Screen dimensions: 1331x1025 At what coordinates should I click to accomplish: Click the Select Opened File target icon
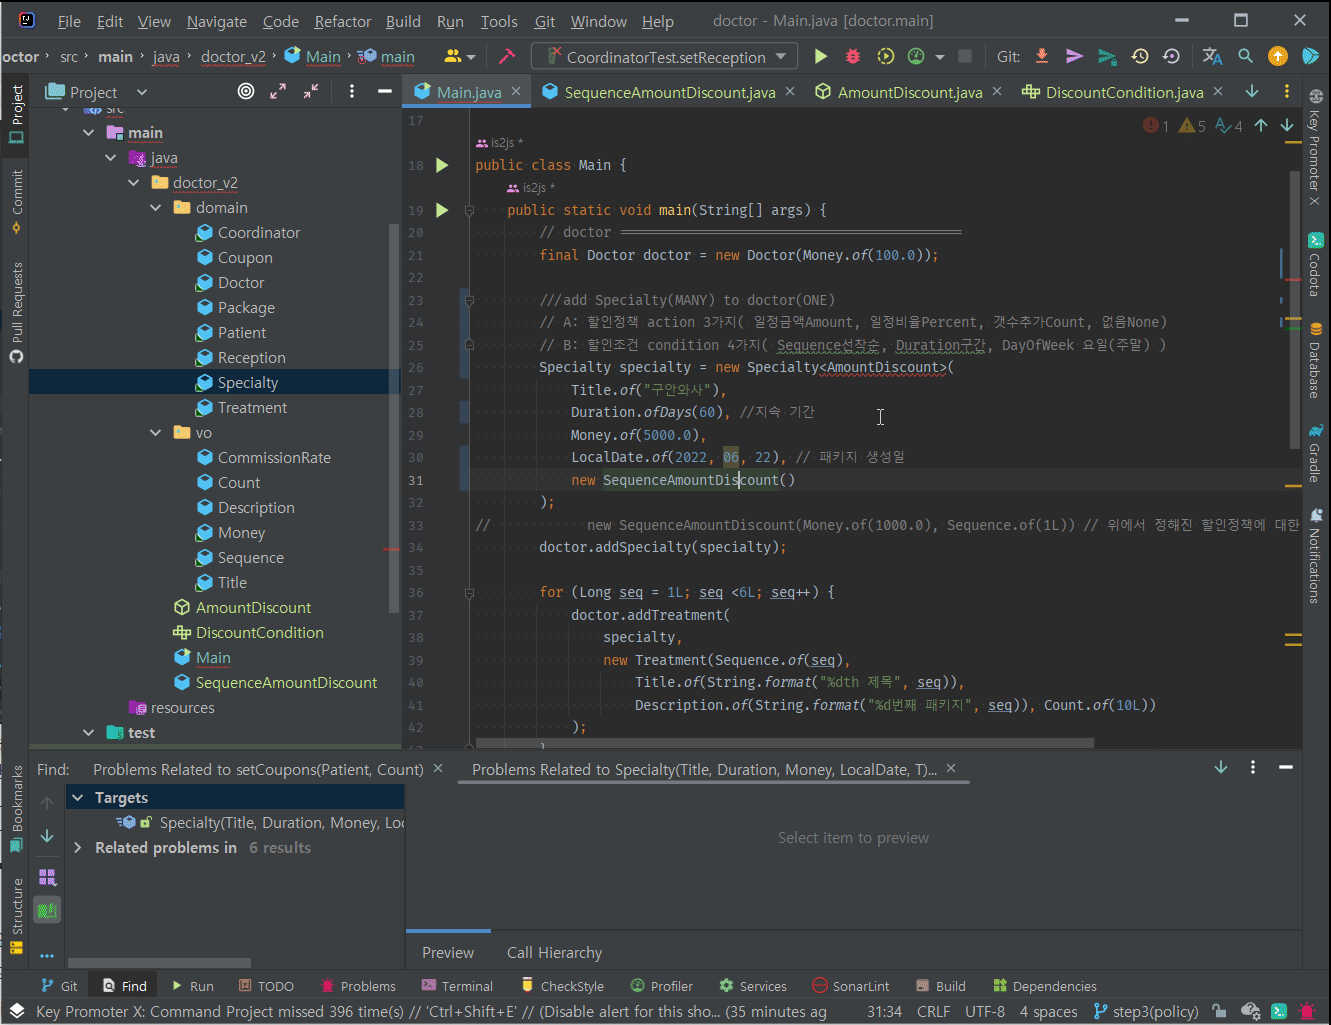(246, 92)
